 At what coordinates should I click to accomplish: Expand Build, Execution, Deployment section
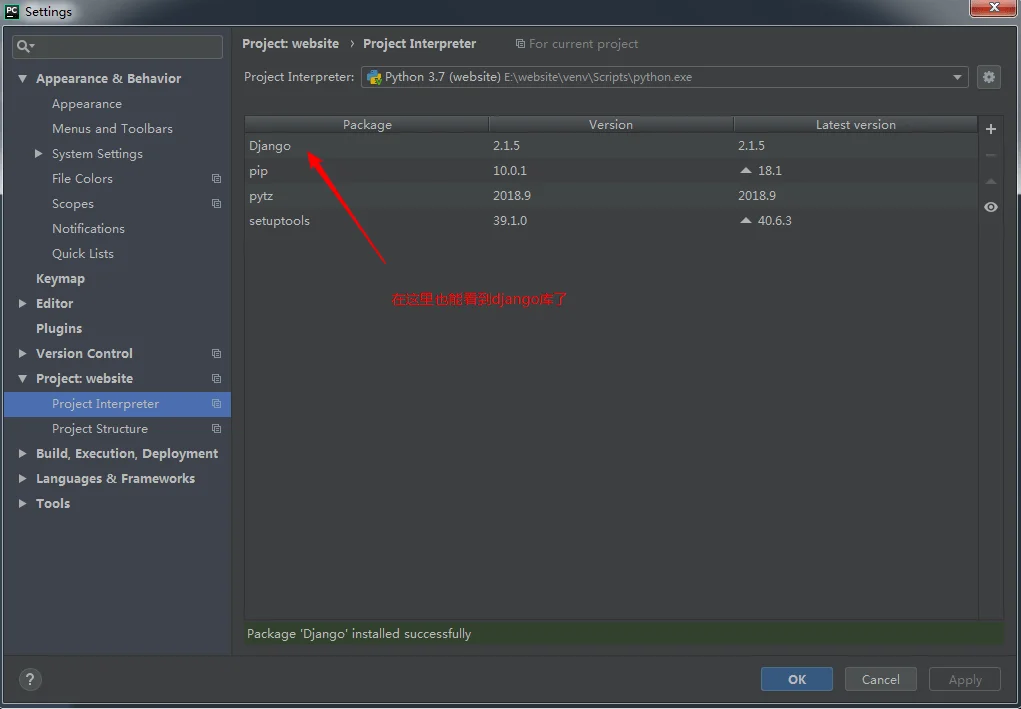tap(22, 453)
